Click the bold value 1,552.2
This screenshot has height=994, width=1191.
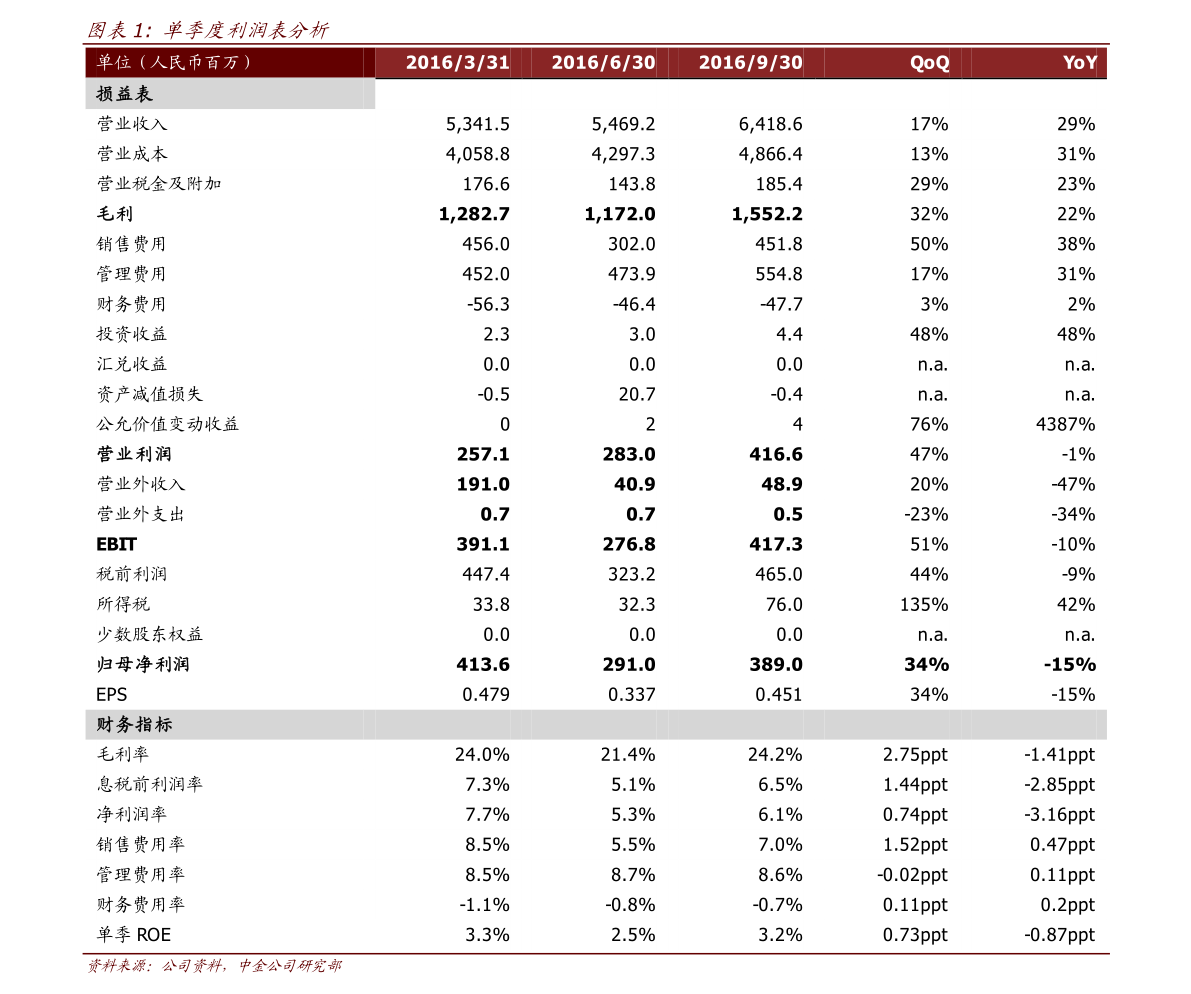point(767,214)
